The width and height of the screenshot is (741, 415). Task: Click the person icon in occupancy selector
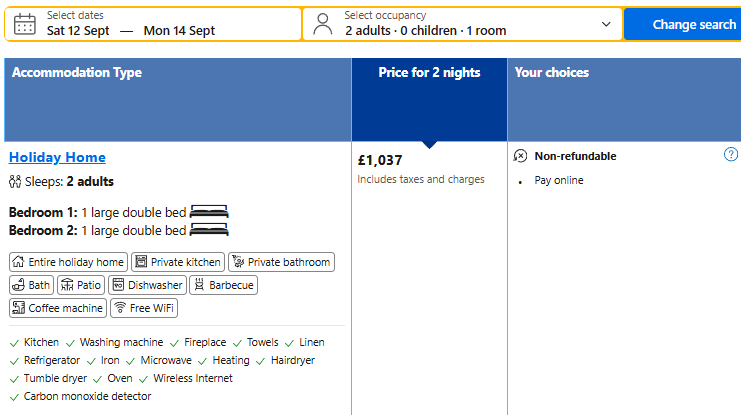coord(323,24)
